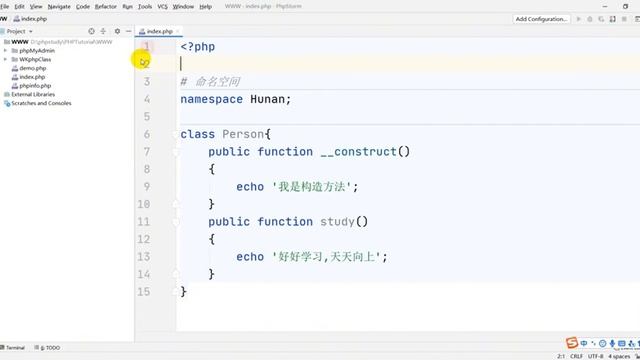The width and height of the screenshot is (640, 360).
Task: Click the Stop toolbar icon
Action: click(624, 19)
